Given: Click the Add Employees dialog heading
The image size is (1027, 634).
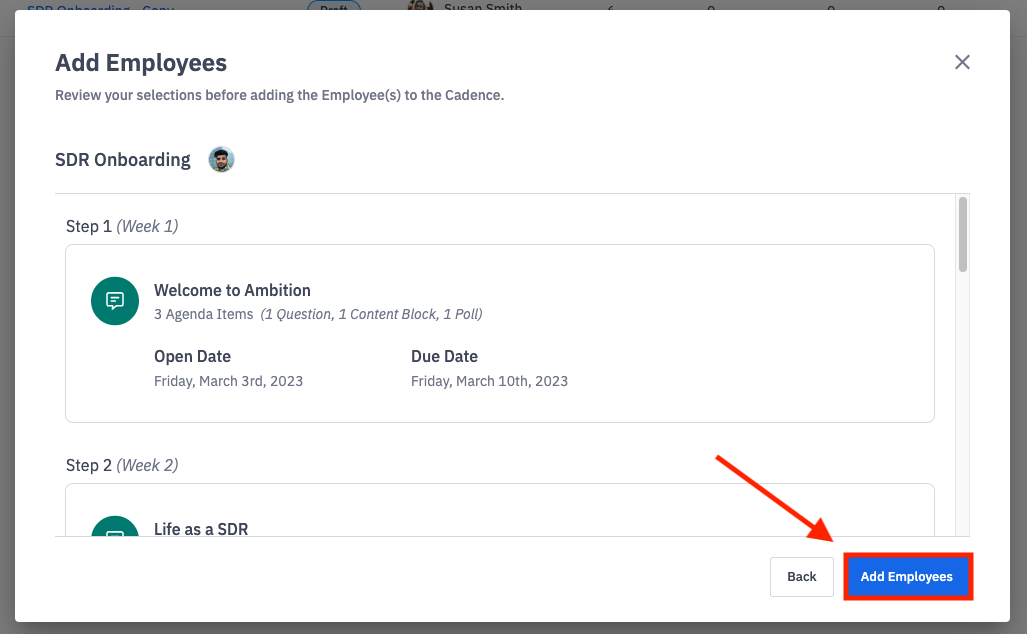Looking at the screenshot, I should click(141, 63).
